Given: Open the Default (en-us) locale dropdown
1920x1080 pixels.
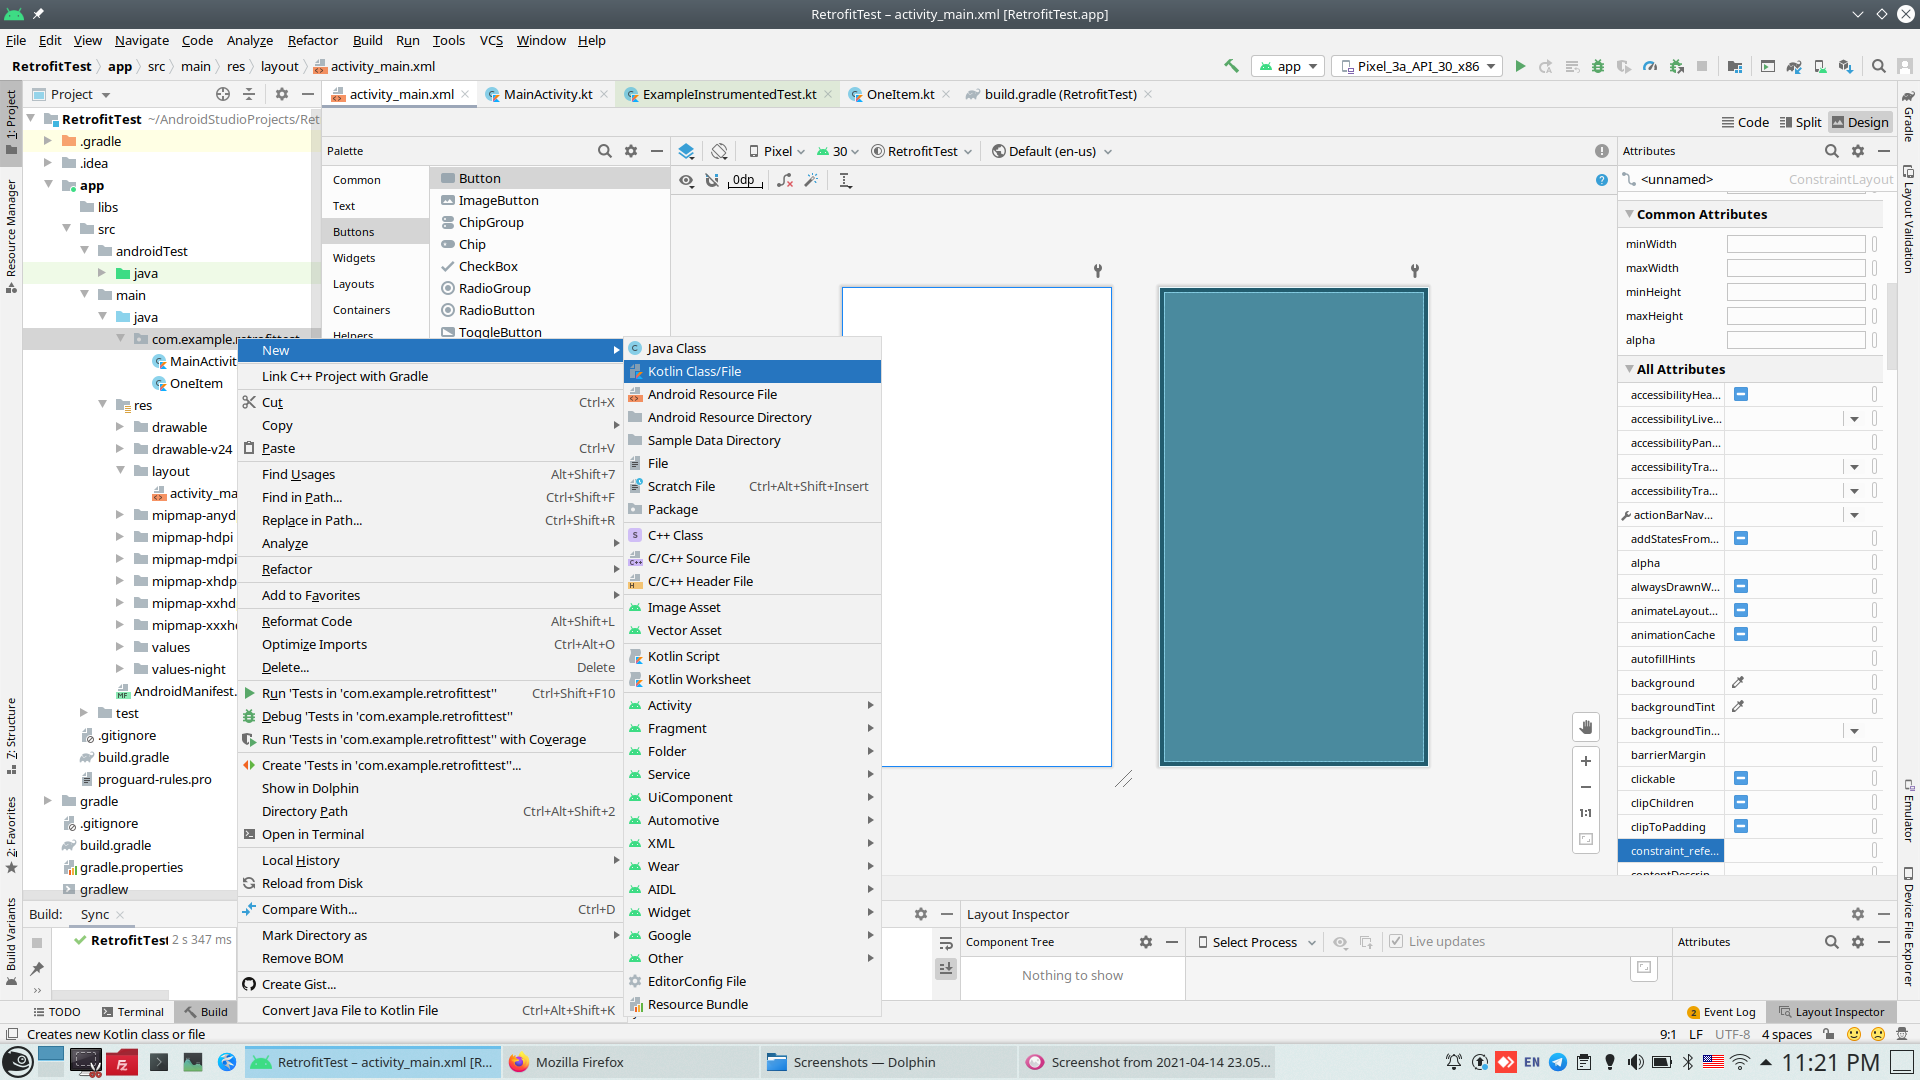Looking at the screenshot, I should click(1052, 151).
